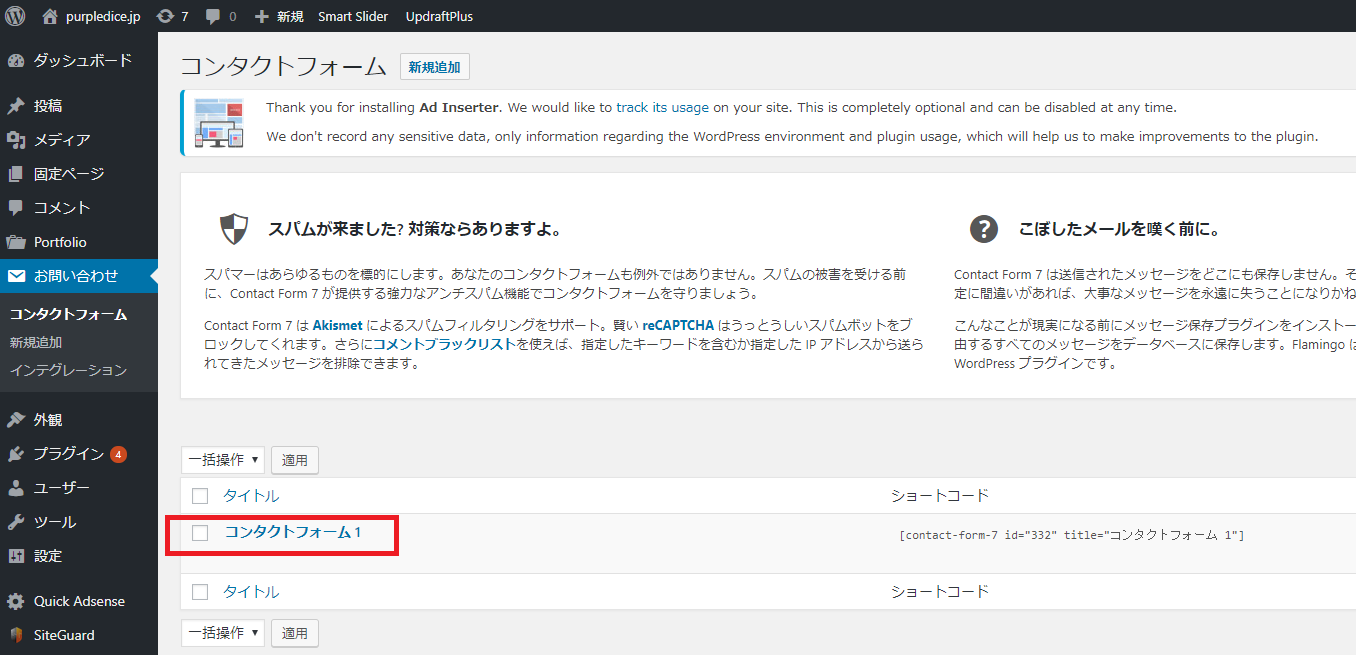
Task: Go to purpledice.jp site name
Action: pos(104,16)
